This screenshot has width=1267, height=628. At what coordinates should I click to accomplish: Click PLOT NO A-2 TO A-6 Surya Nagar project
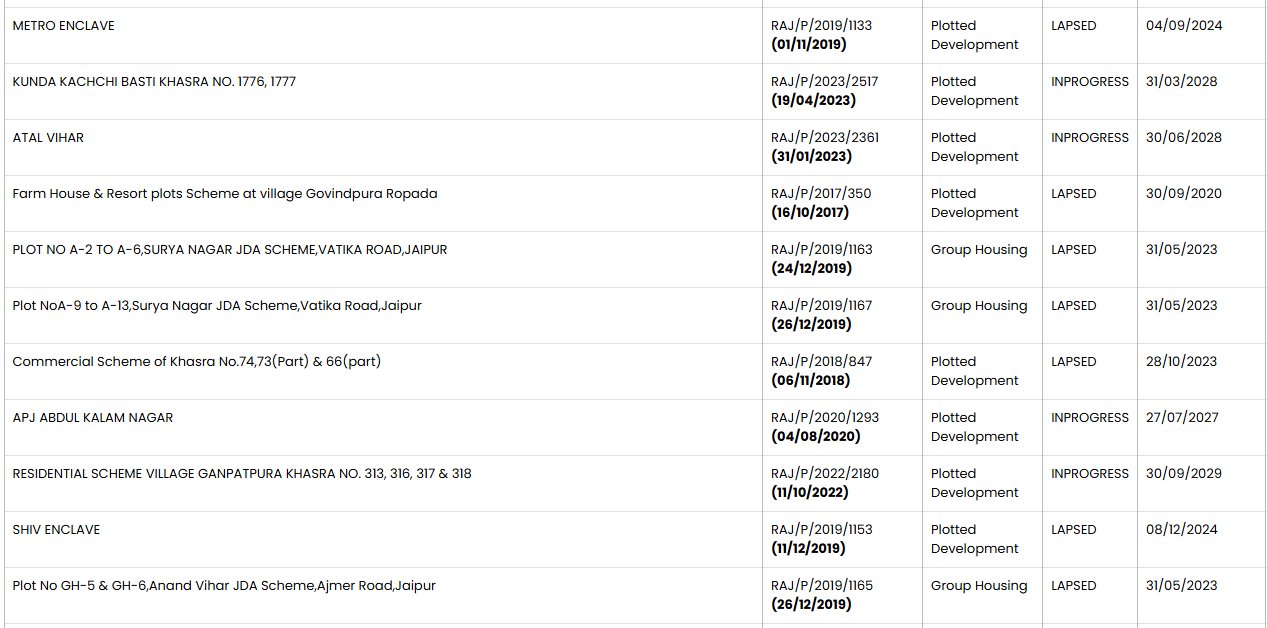point(230,250)
